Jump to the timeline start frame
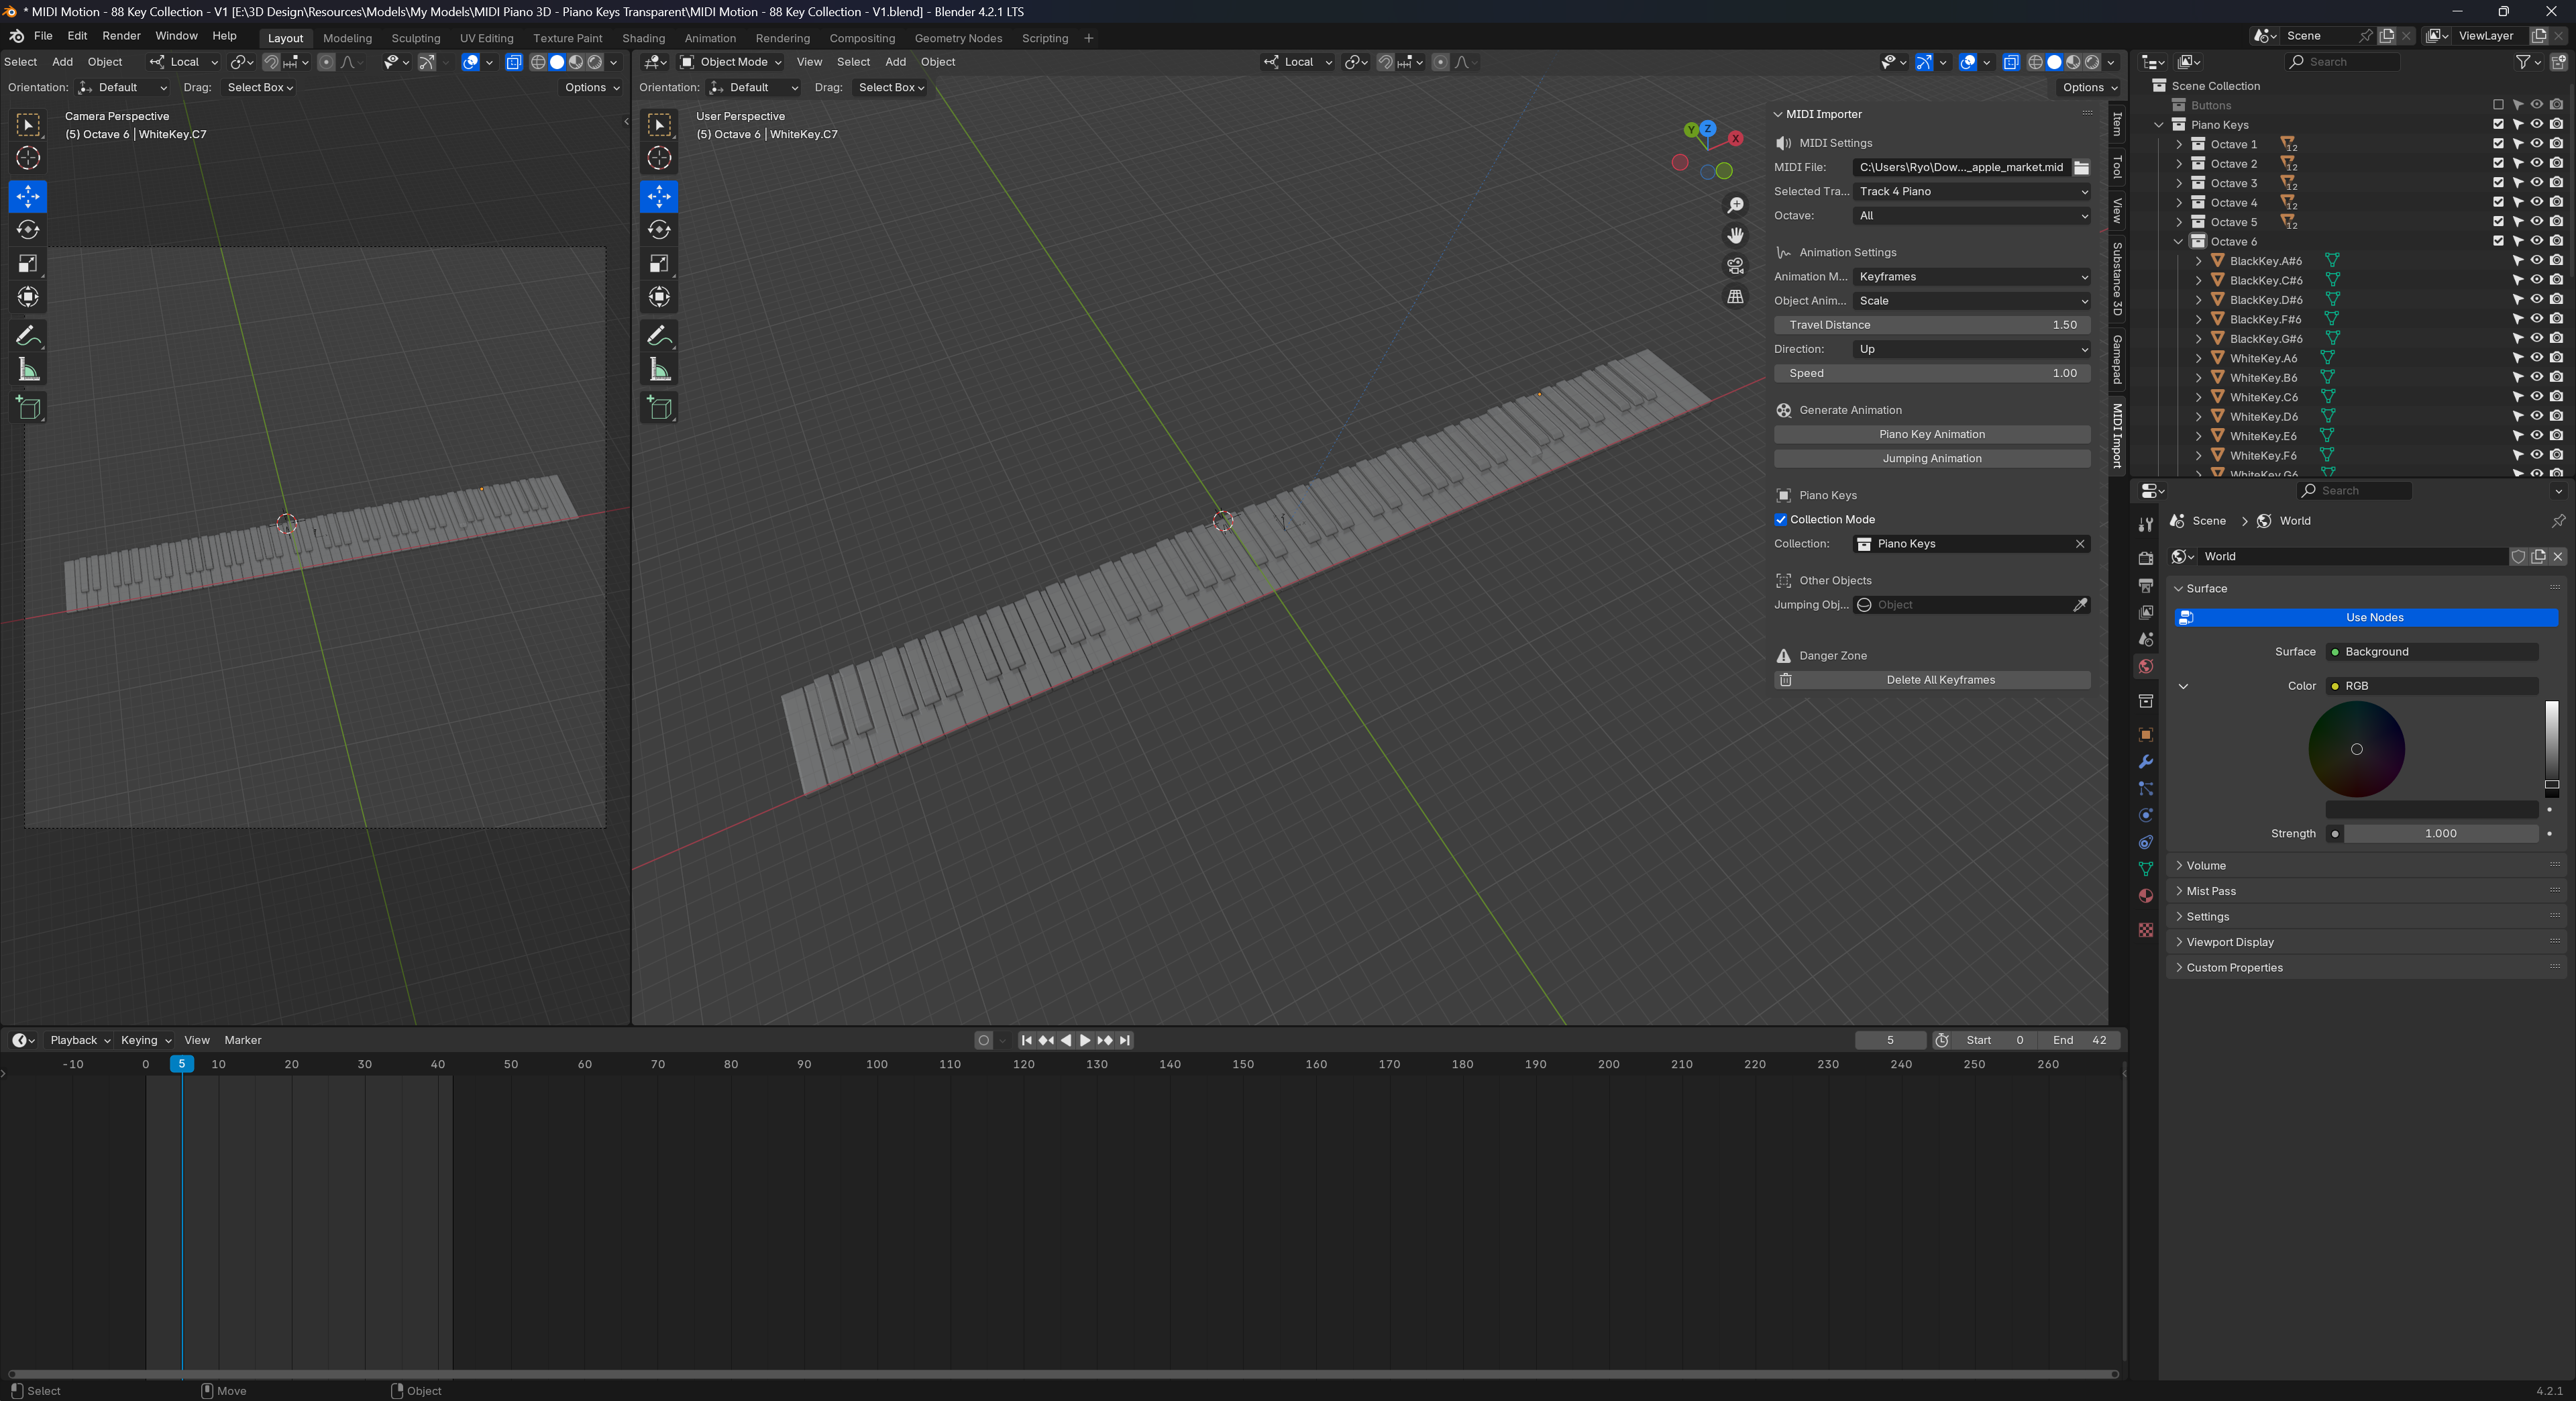 (1026, 1041)
